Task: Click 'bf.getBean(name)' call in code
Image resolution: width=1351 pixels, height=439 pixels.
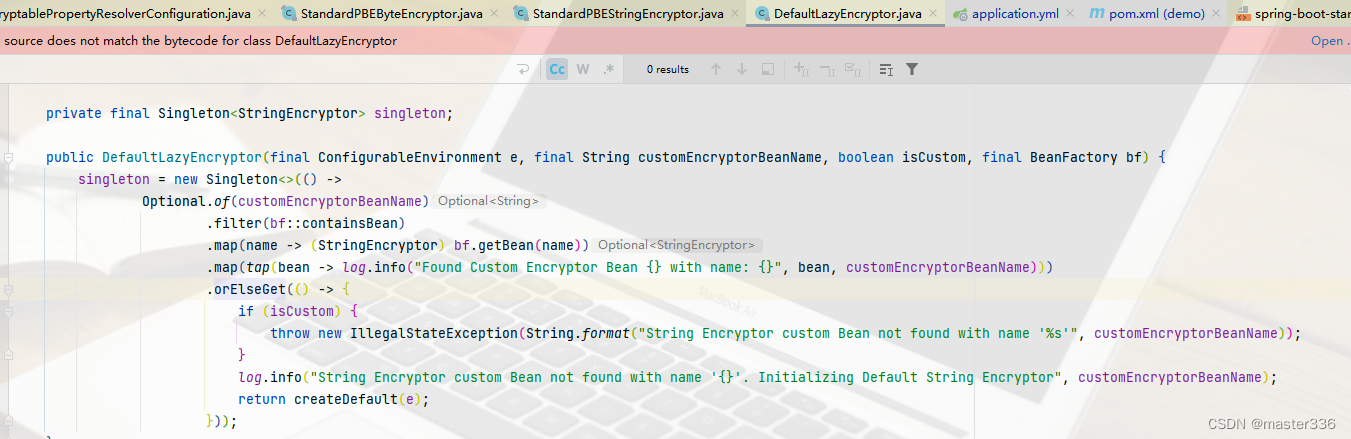Action: pos(517,245)
